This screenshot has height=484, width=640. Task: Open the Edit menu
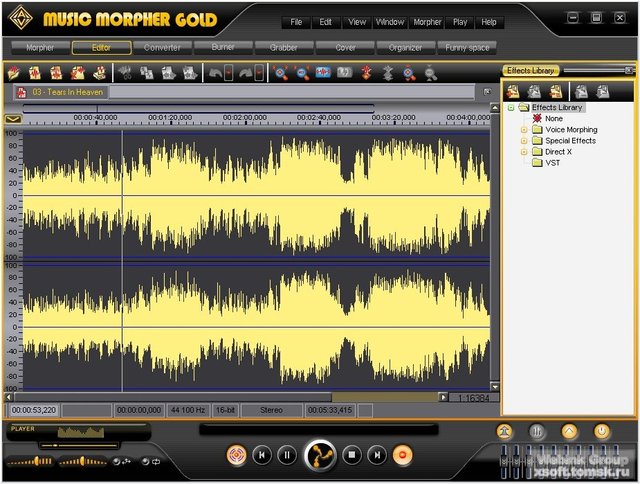click(325, 22)
